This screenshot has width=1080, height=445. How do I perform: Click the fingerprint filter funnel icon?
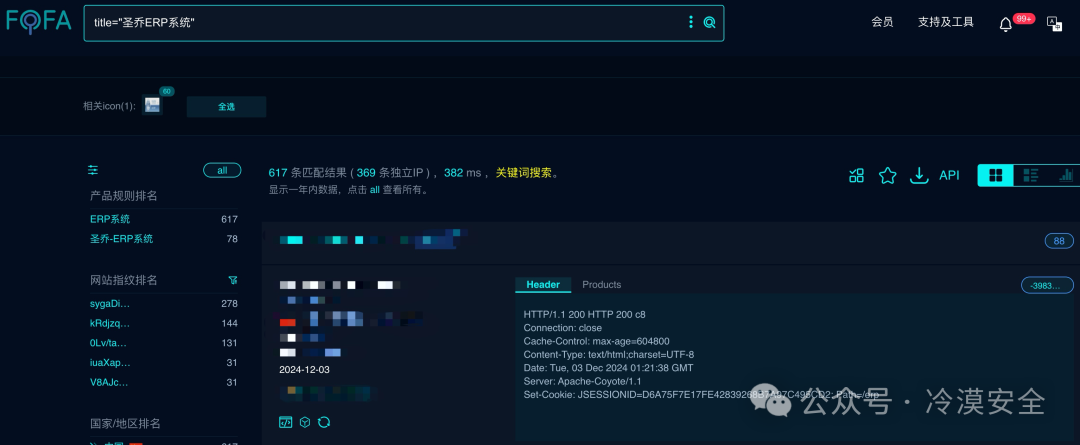(x=233, y=280)
